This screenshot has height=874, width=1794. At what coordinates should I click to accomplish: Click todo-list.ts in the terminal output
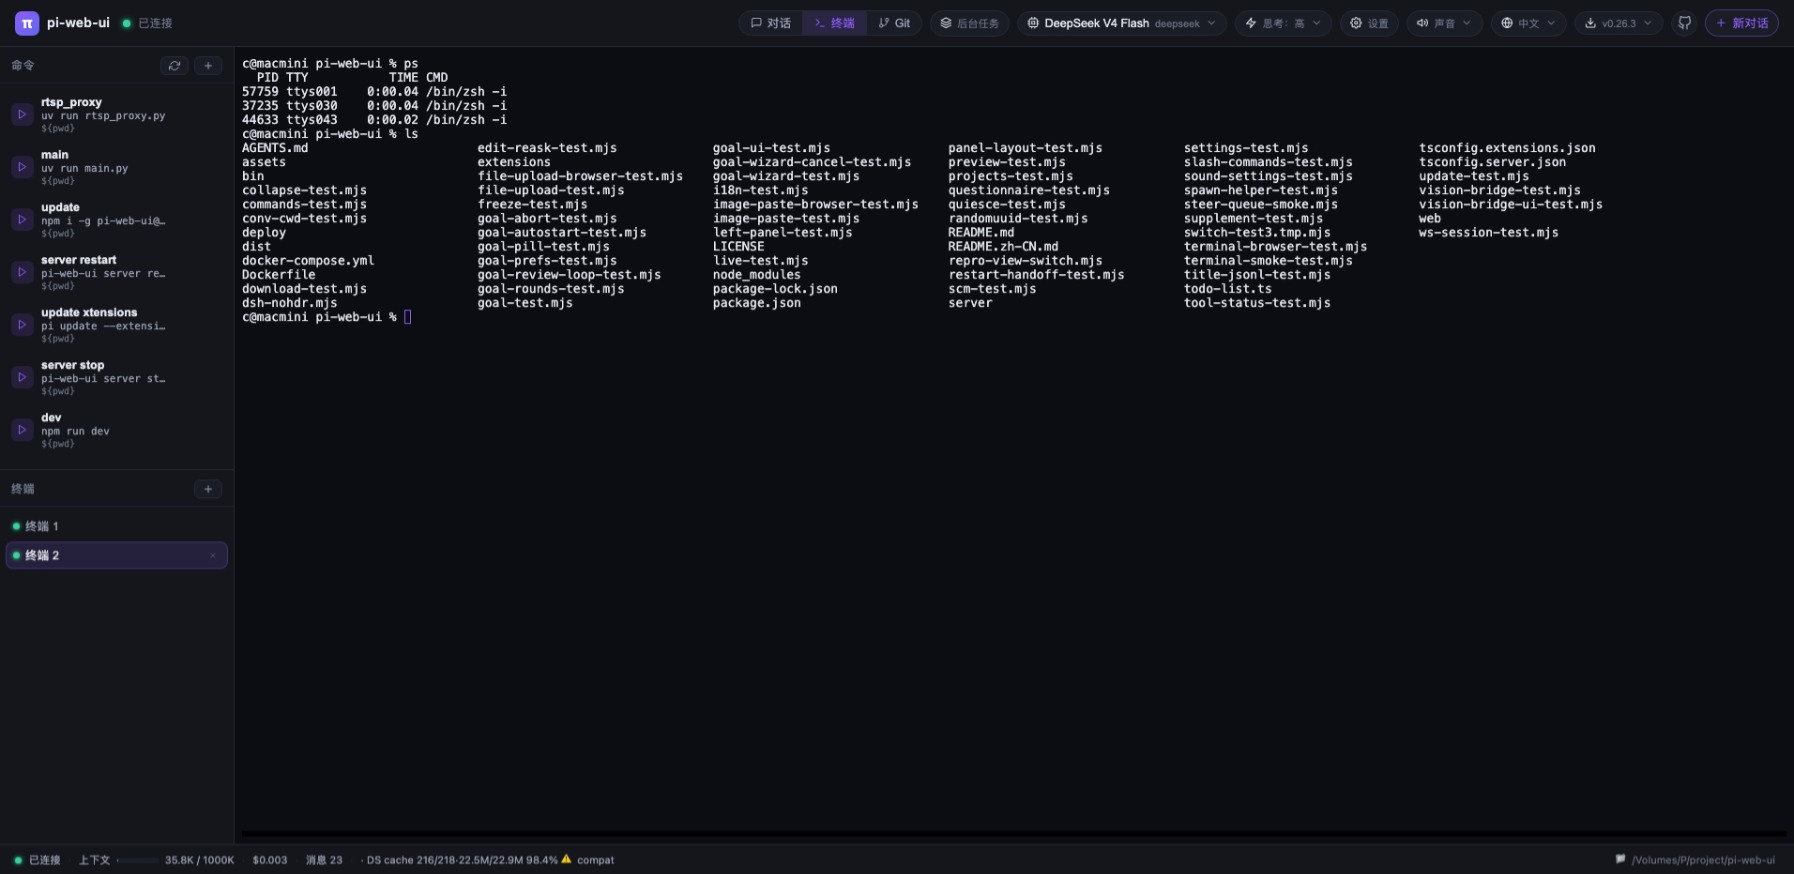pos(1228,289)
